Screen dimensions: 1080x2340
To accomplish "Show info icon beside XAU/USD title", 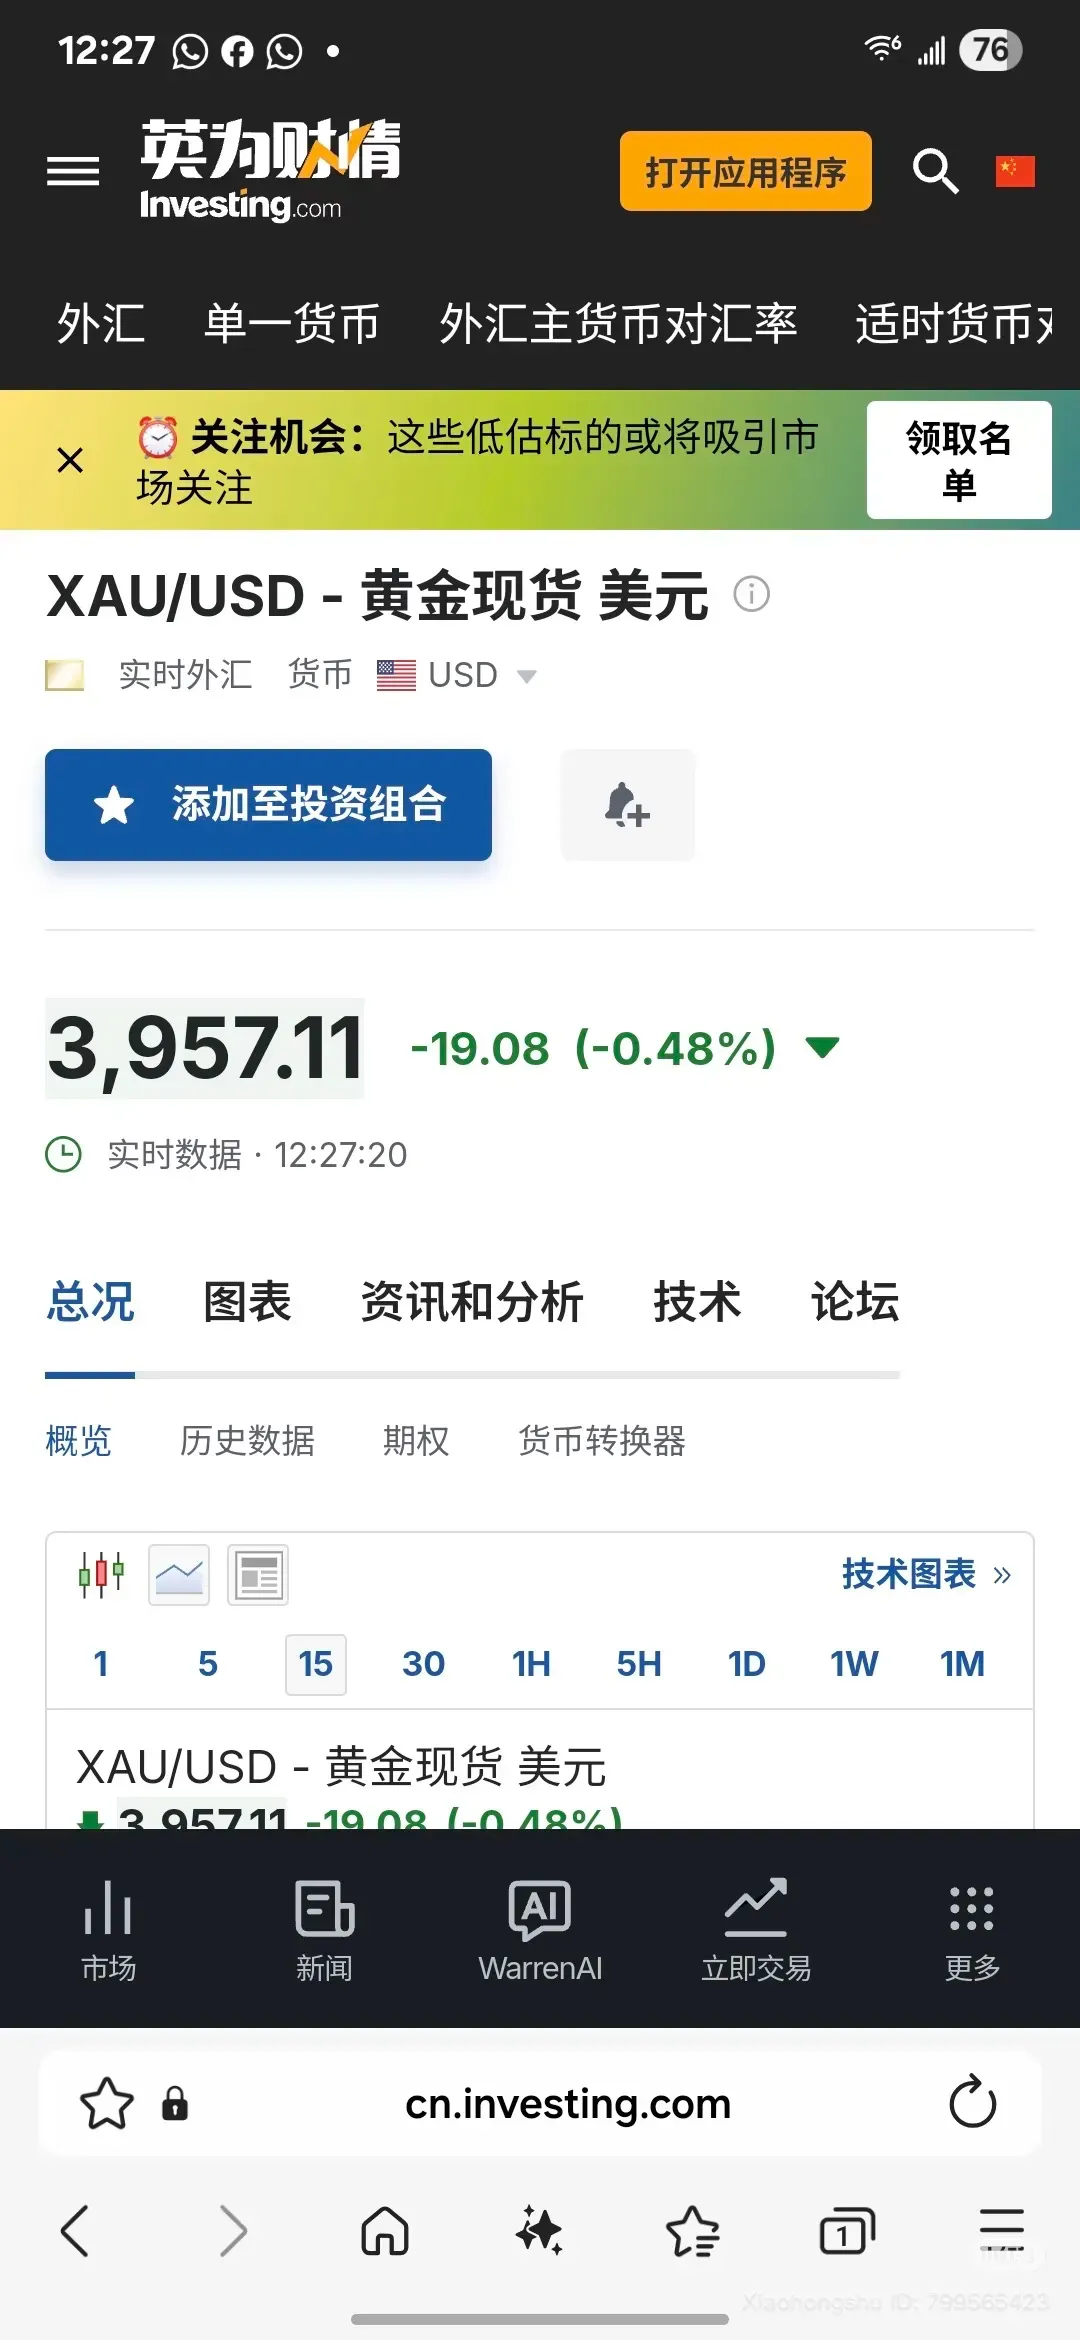I will pyautogui.click(x=752, y=595).
